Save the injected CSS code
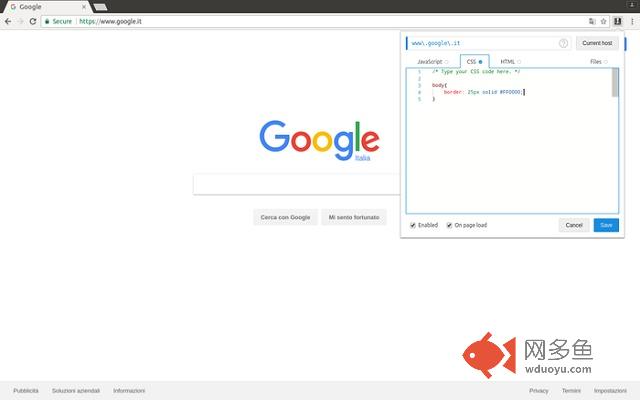640x400 pixels. (606, 225)
